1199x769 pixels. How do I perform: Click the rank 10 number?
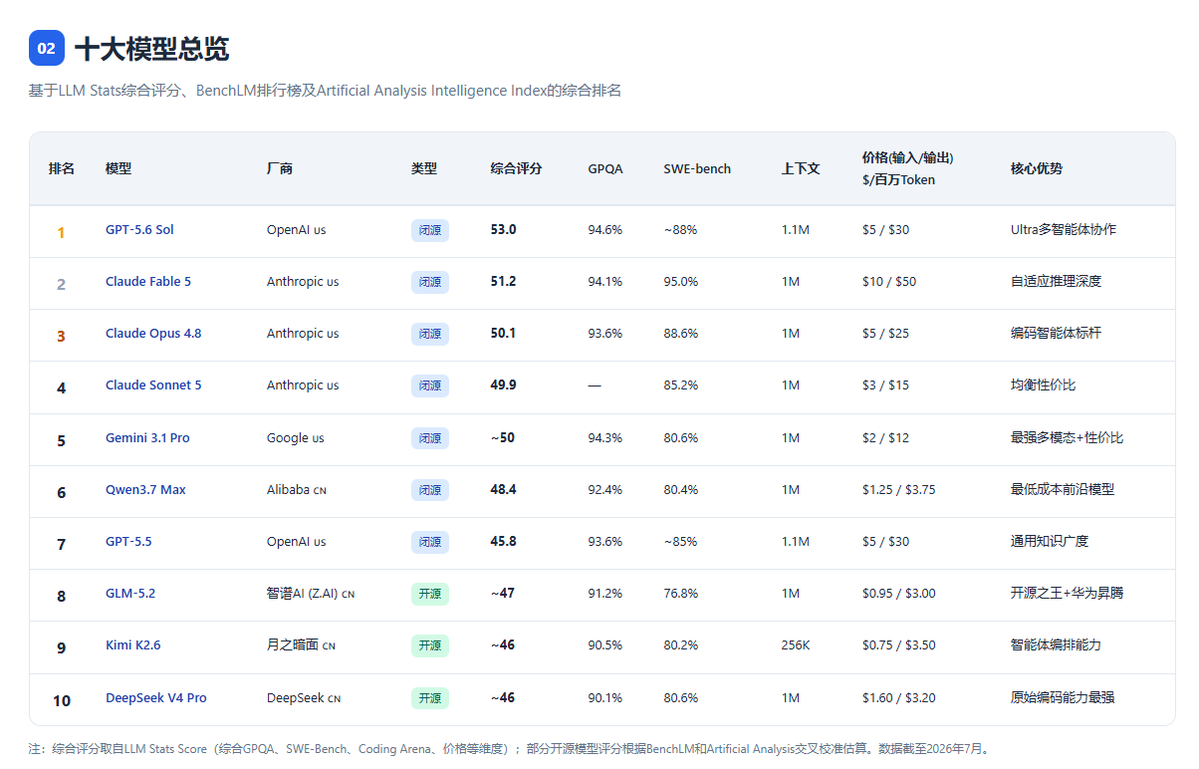(x=62, y=701)
